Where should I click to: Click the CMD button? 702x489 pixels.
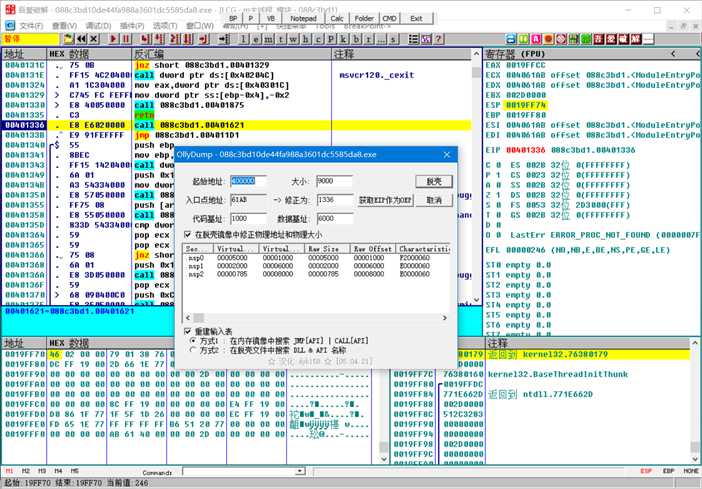coord(389,18)
